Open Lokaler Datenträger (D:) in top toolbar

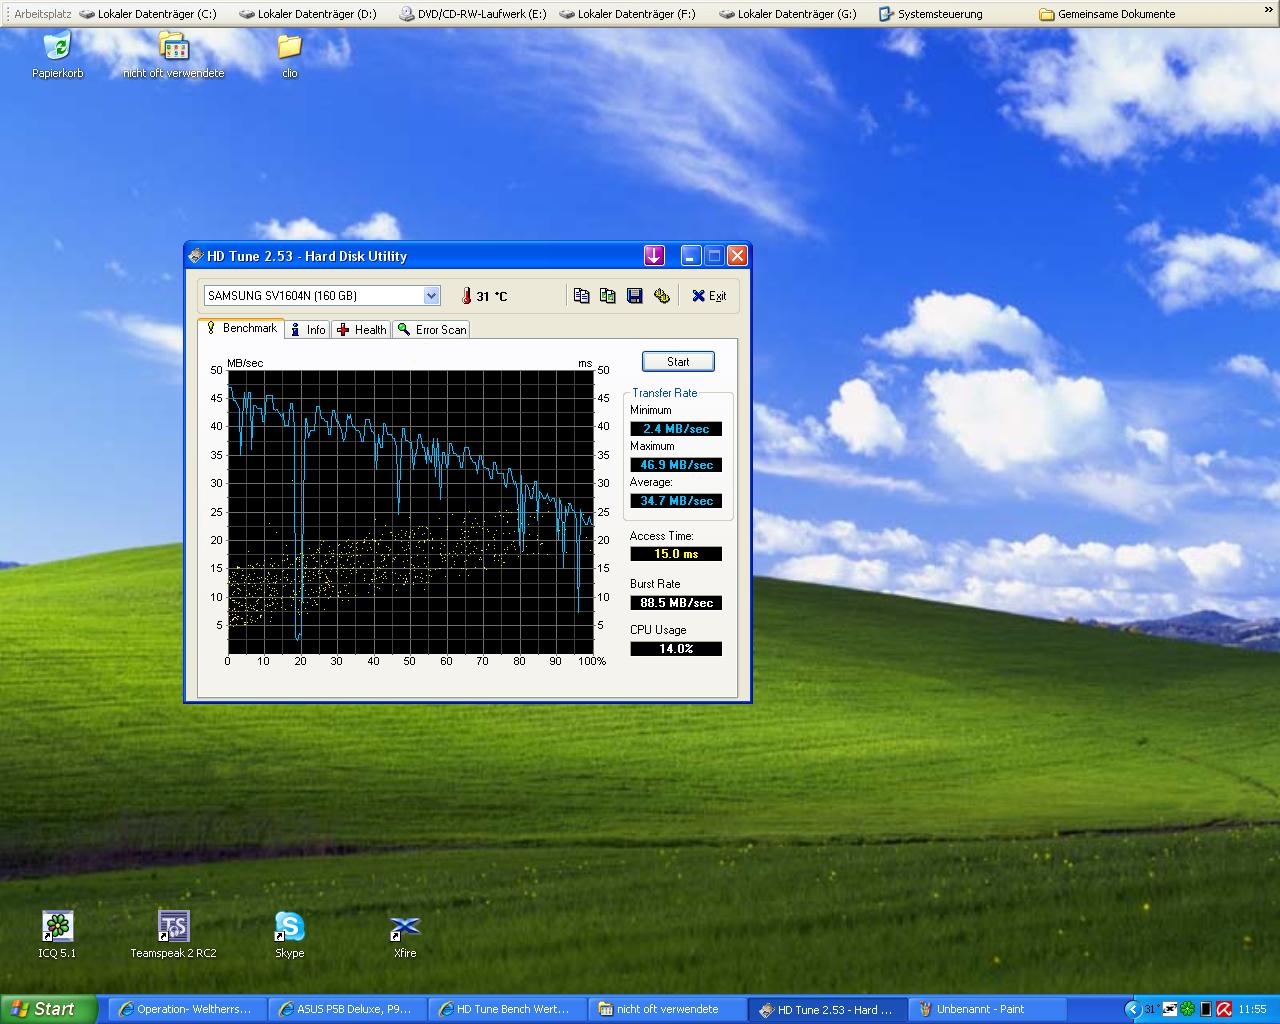coord(307,14)
